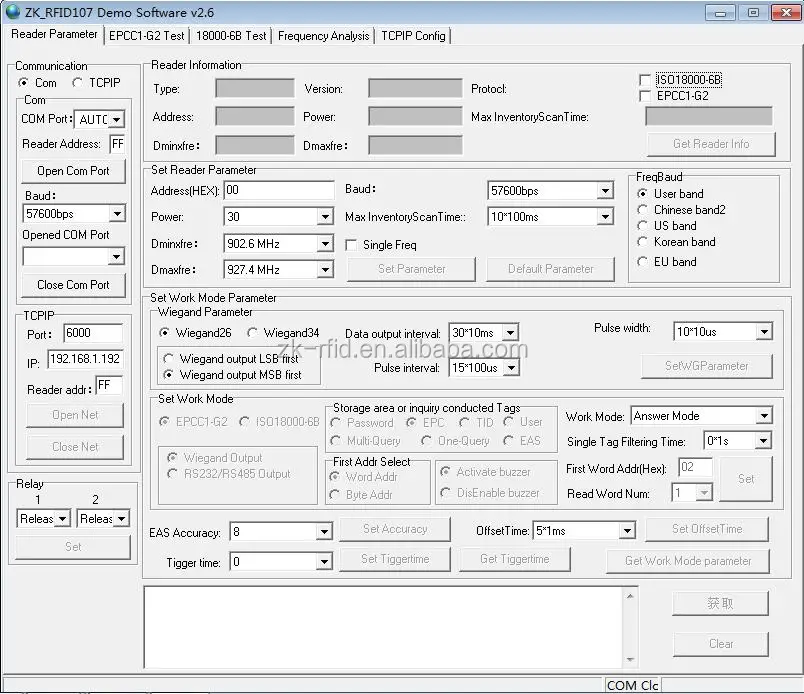Select the Chinese band2 radio button
Image resolution: width=804 pixels, height=694 pixels.
point(643,210)
